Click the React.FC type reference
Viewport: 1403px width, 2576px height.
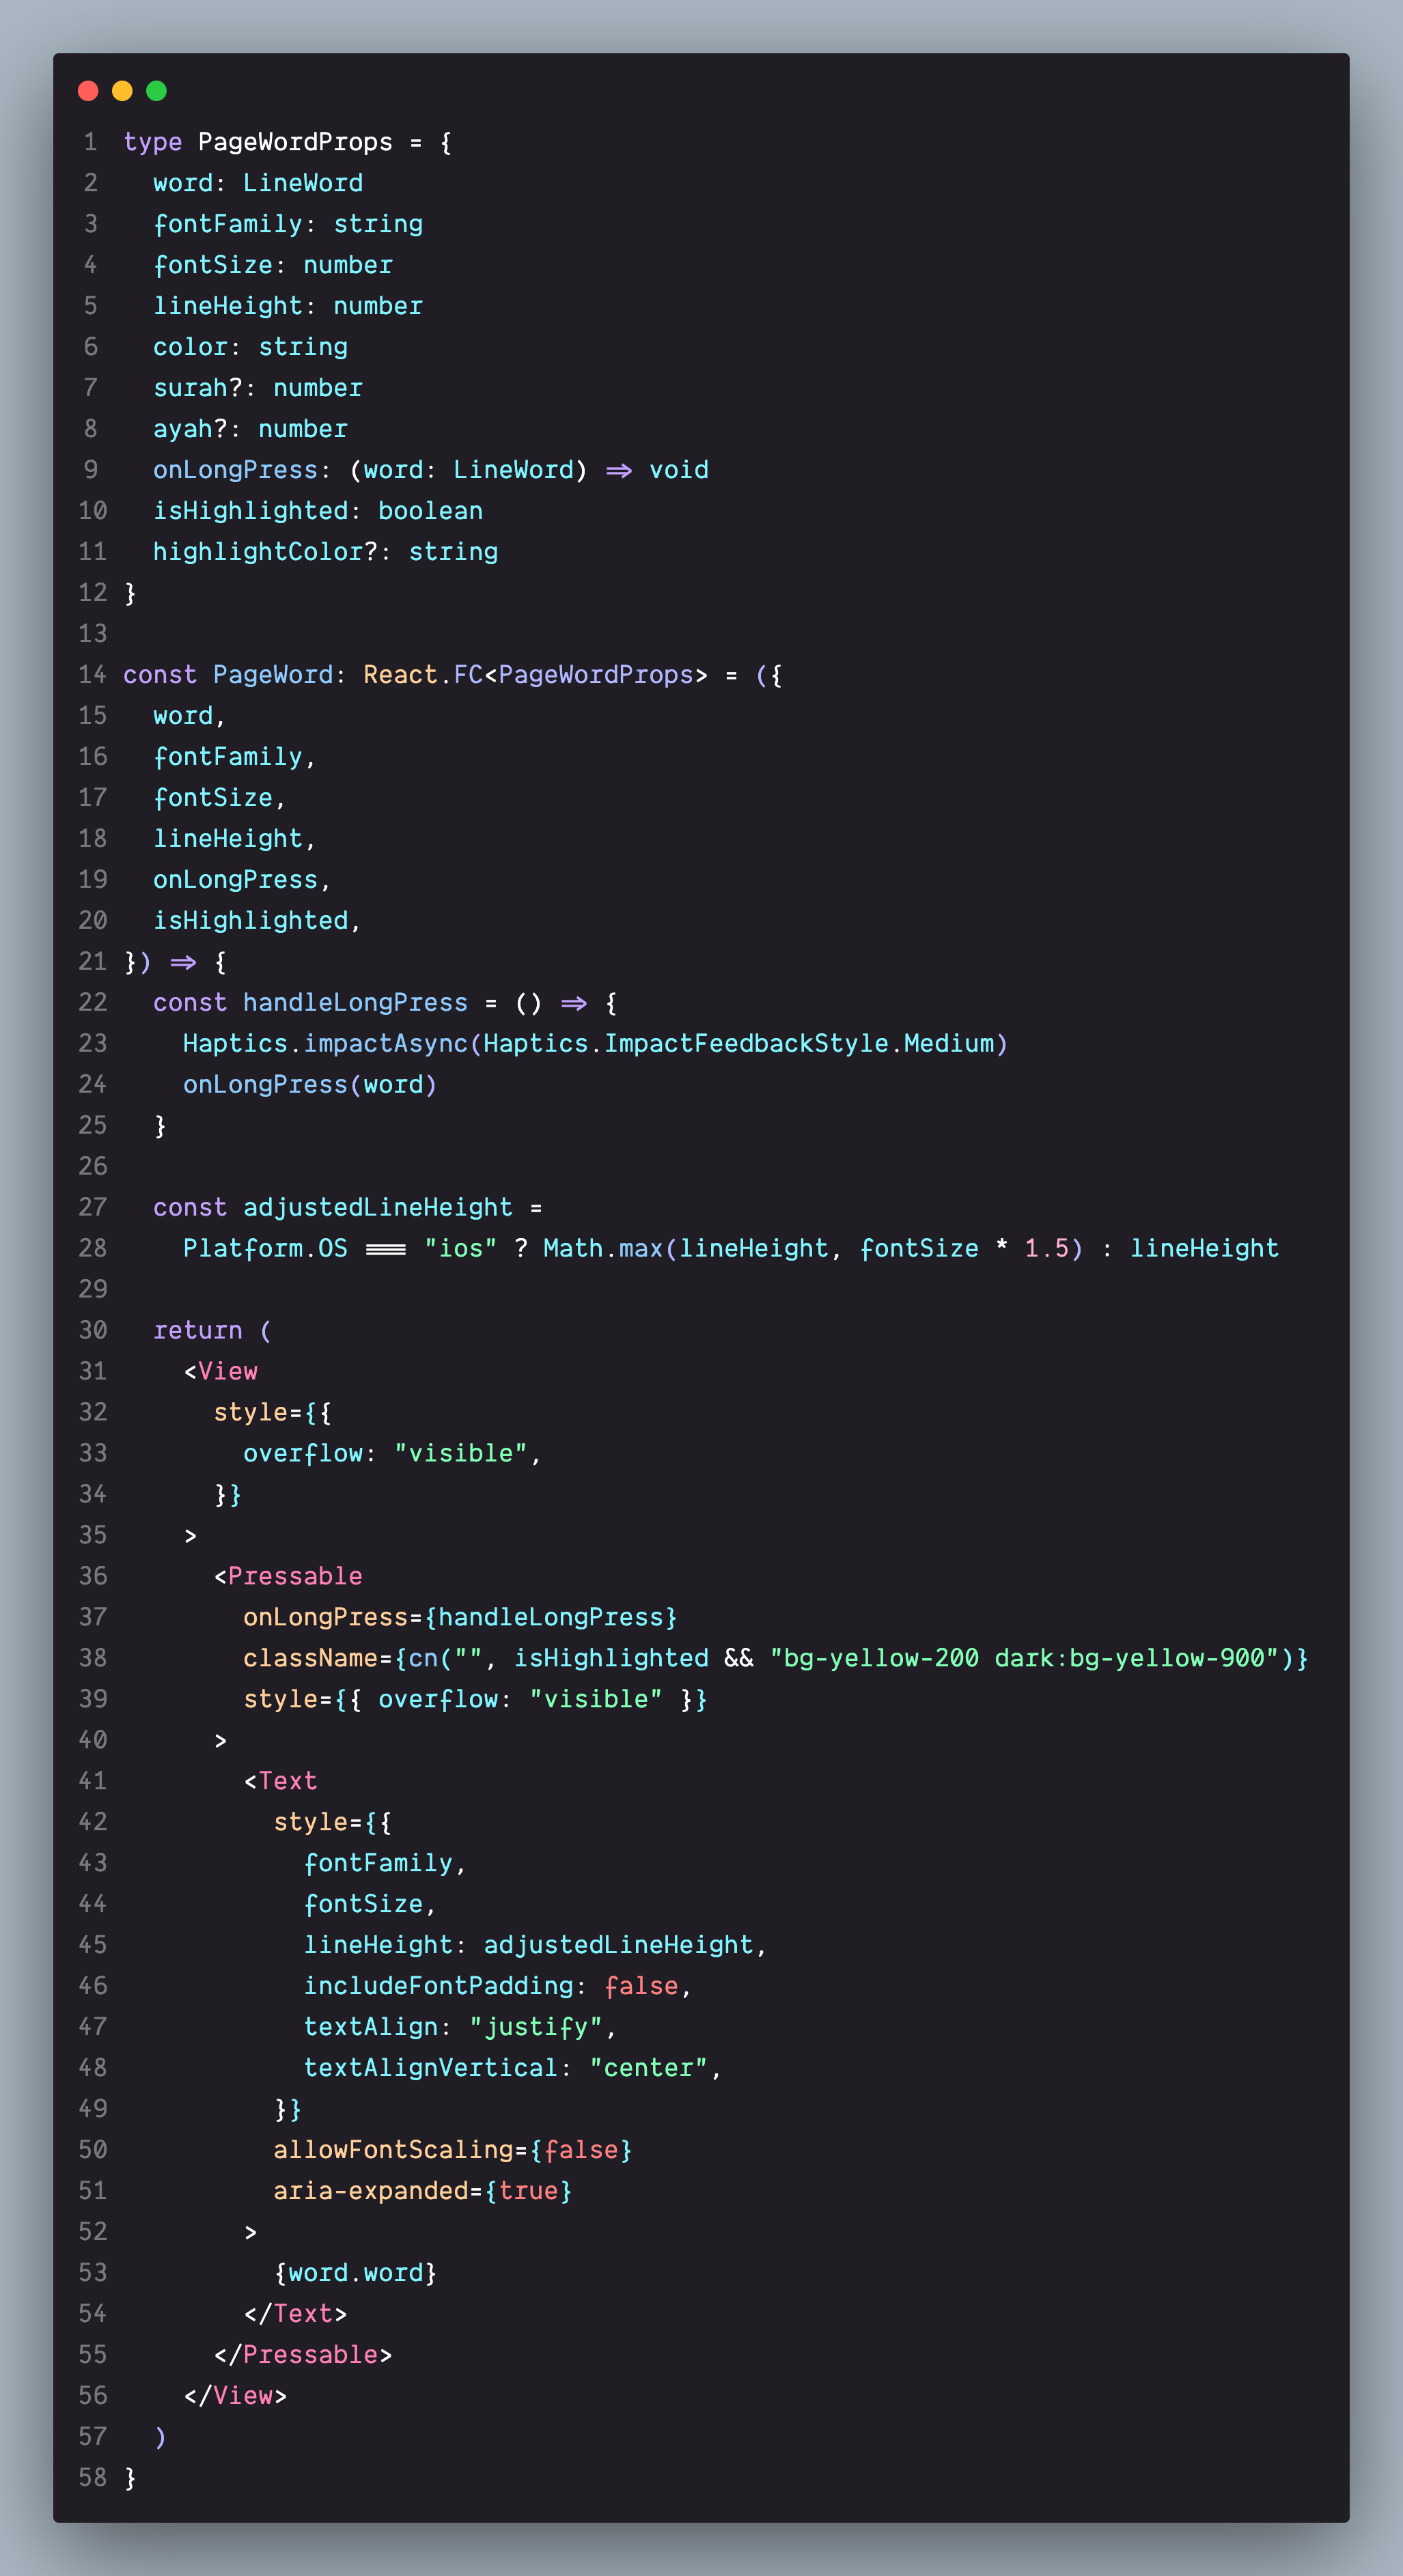point(422,675)
